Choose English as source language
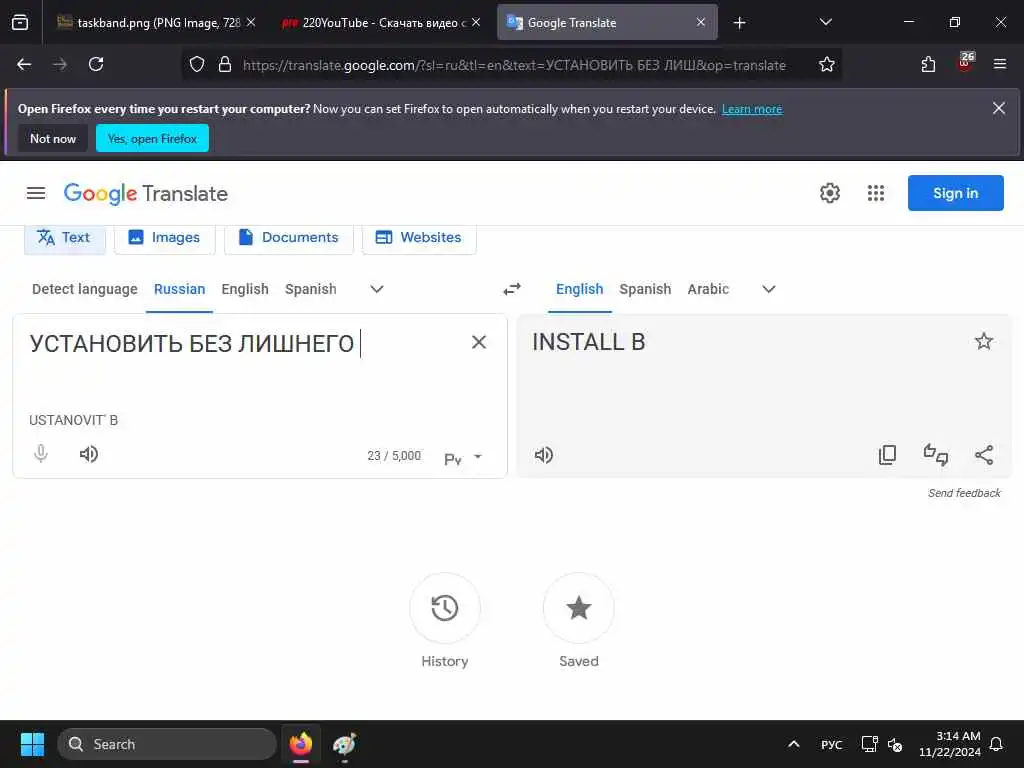The width and height of the screenshot is (1024, 768). [x=245, y=289]
